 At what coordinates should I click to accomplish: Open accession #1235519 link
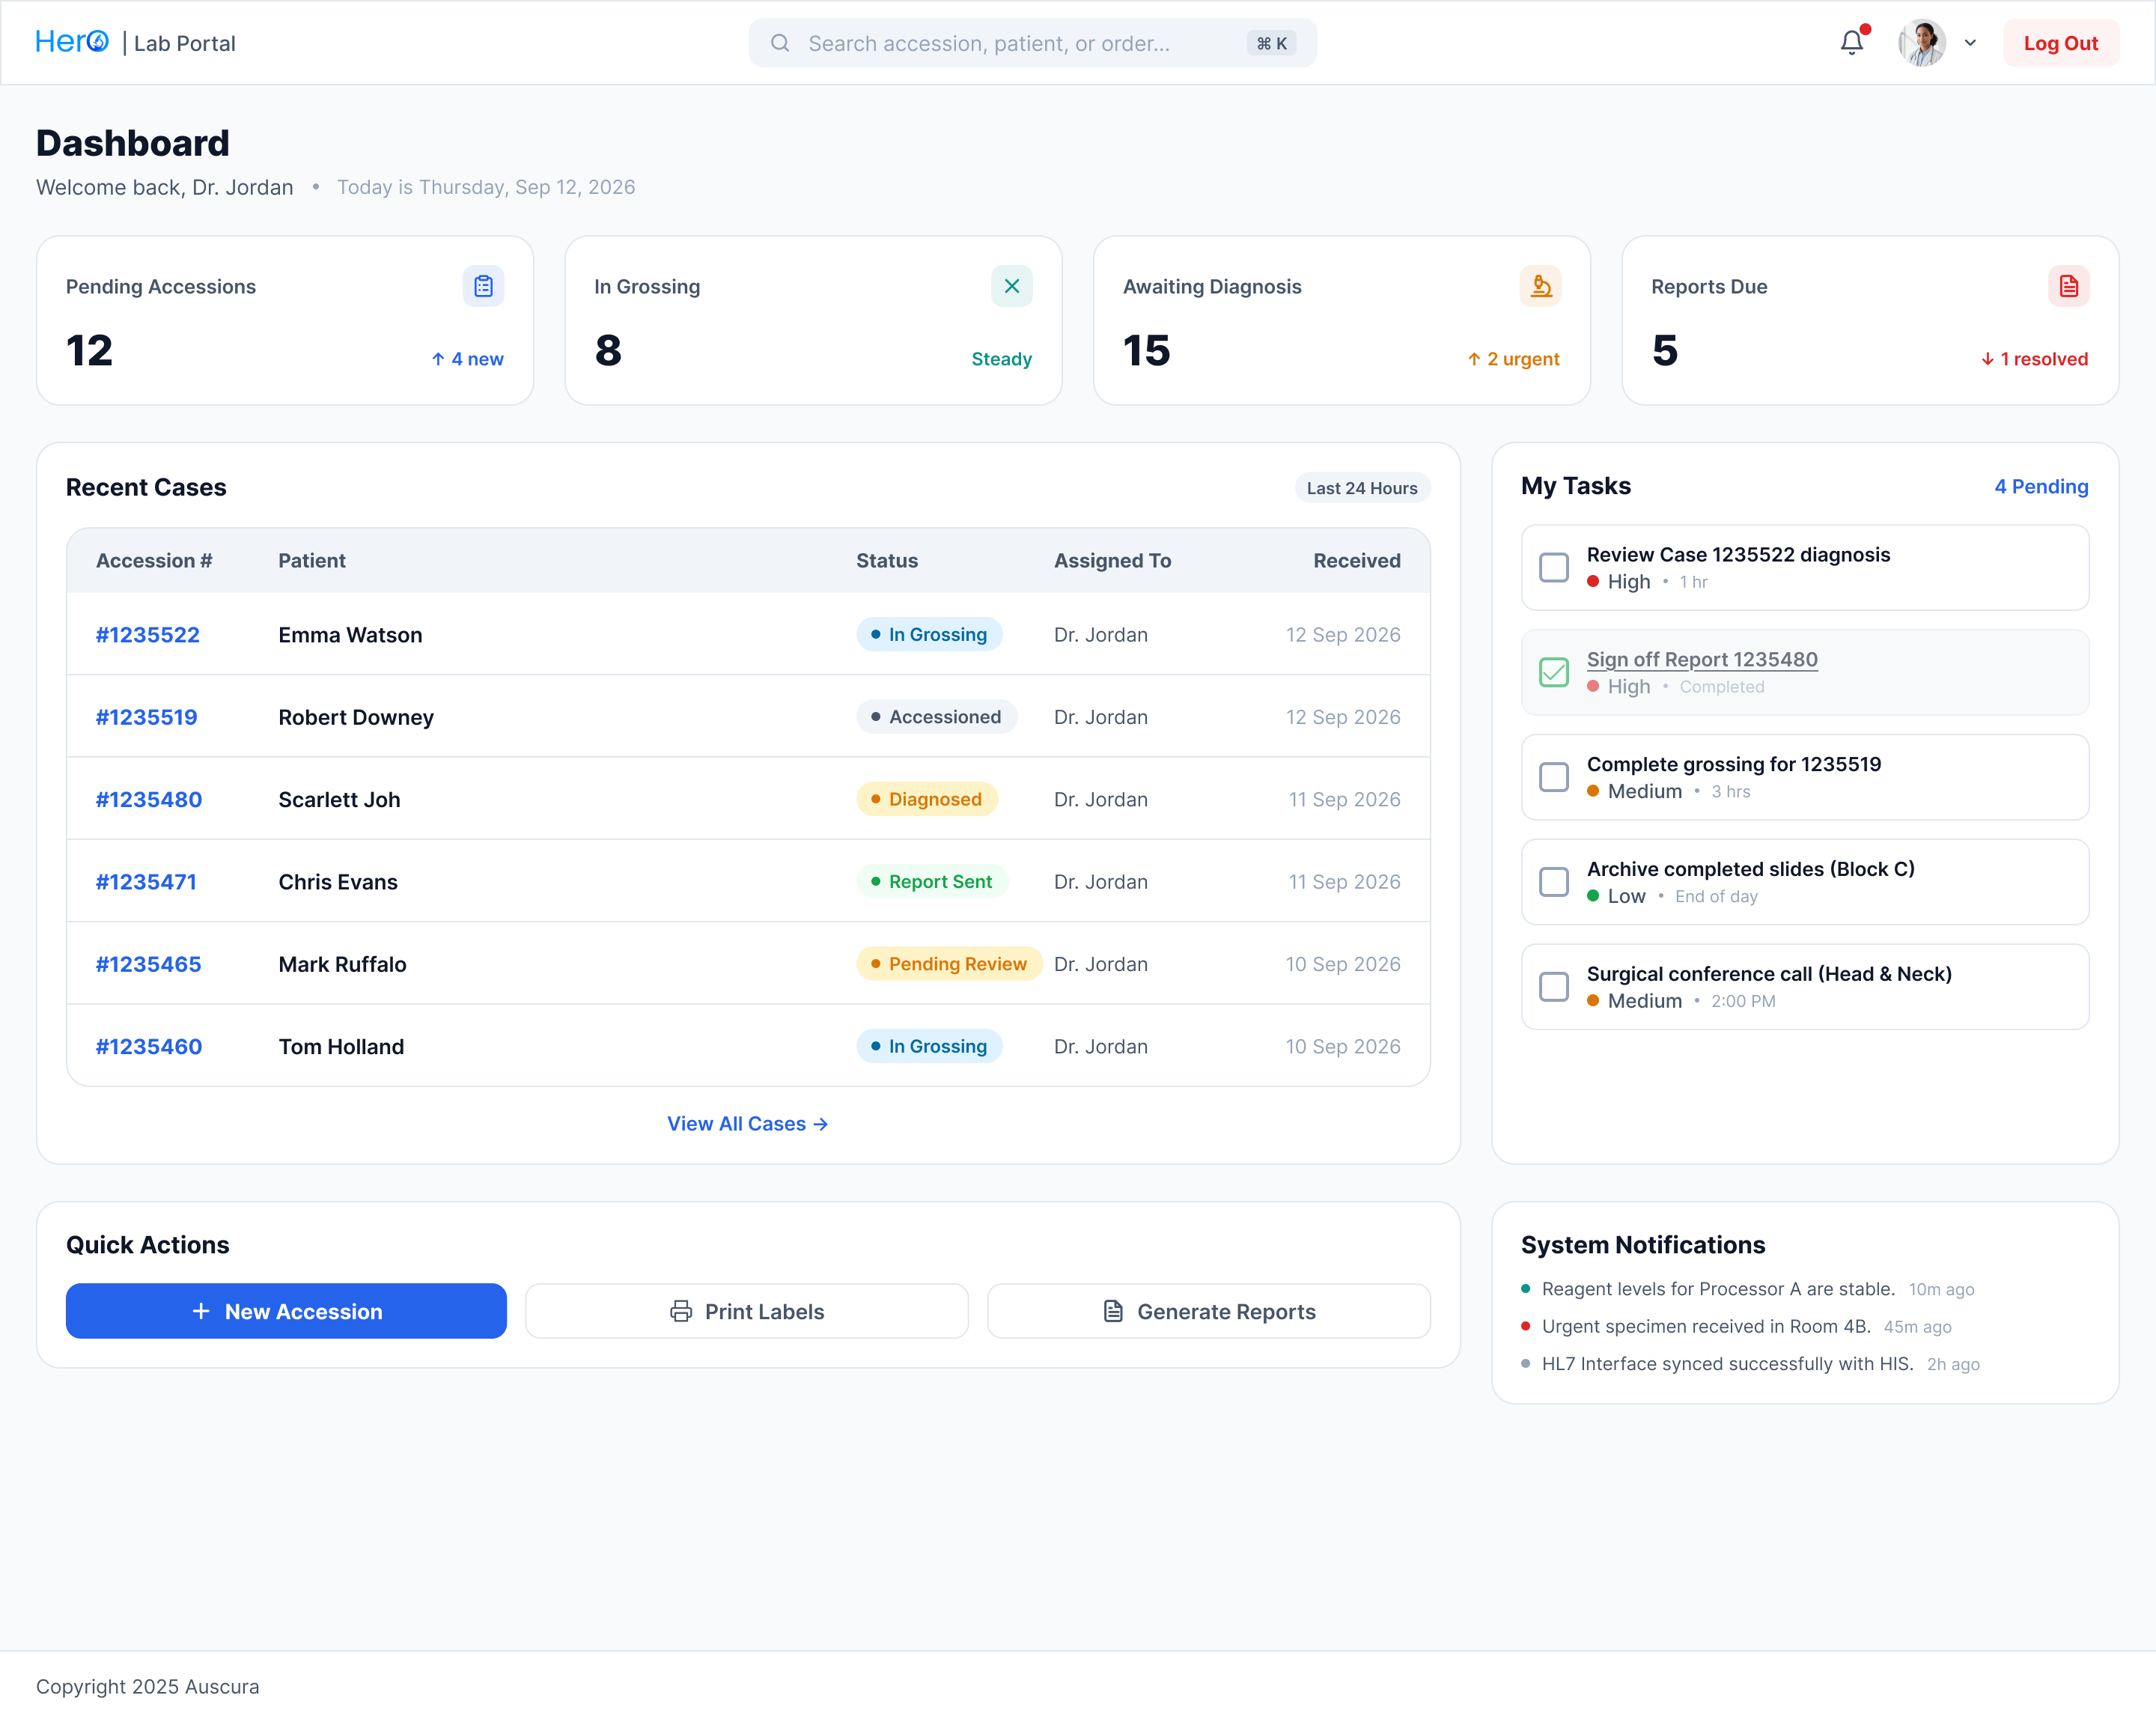(147, 717)
